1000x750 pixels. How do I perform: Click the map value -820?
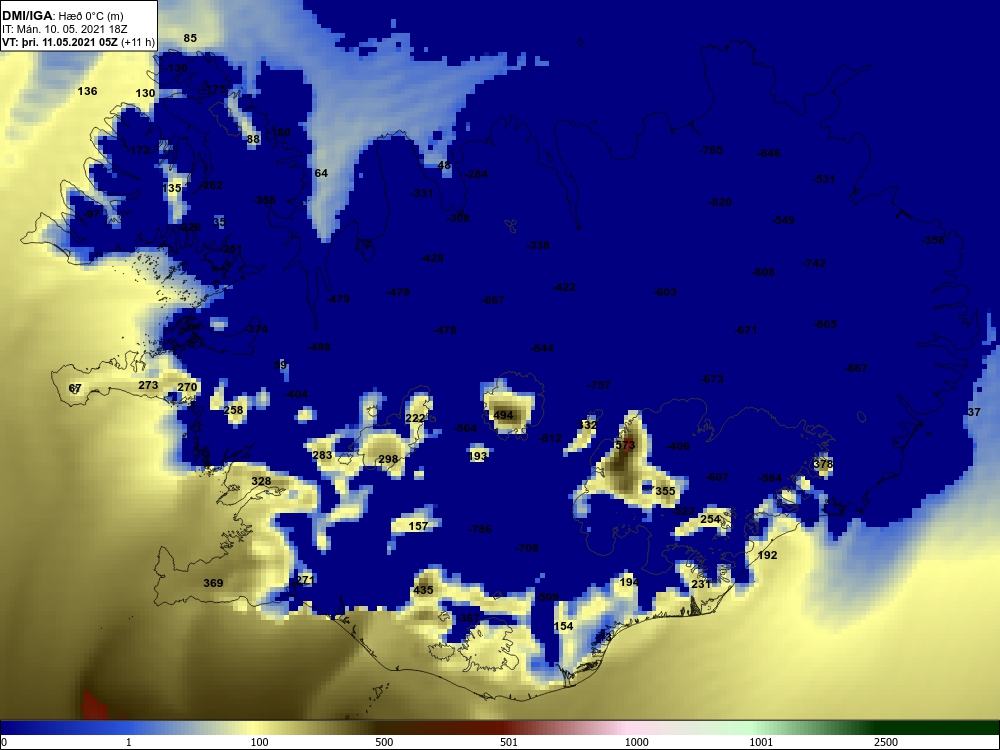pos(720,202)
